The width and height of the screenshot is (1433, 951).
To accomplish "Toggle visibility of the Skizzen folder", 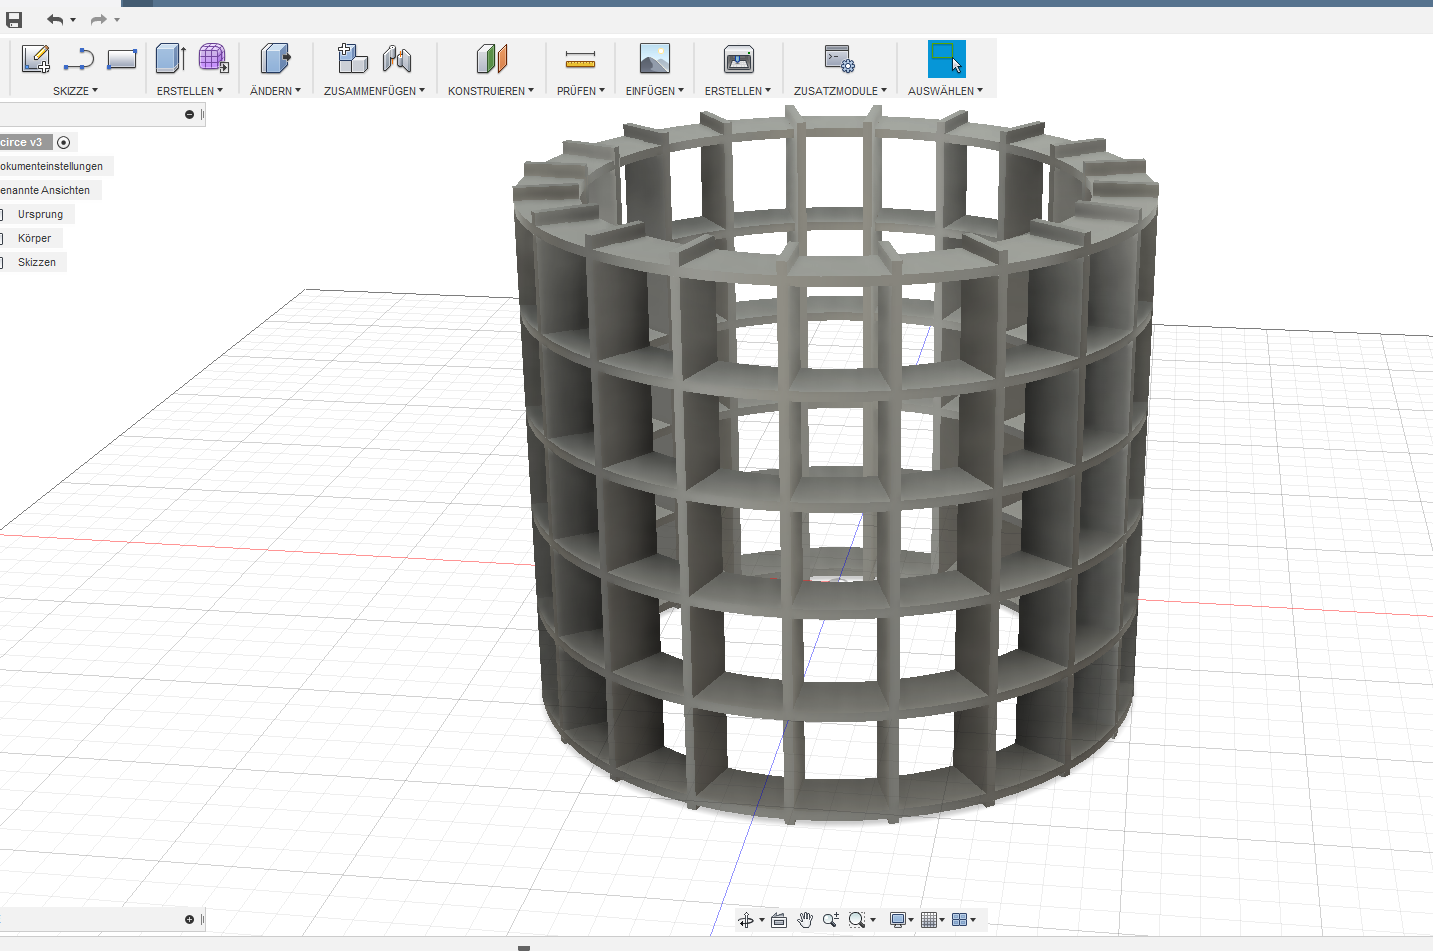I will (x=2, y=263).
